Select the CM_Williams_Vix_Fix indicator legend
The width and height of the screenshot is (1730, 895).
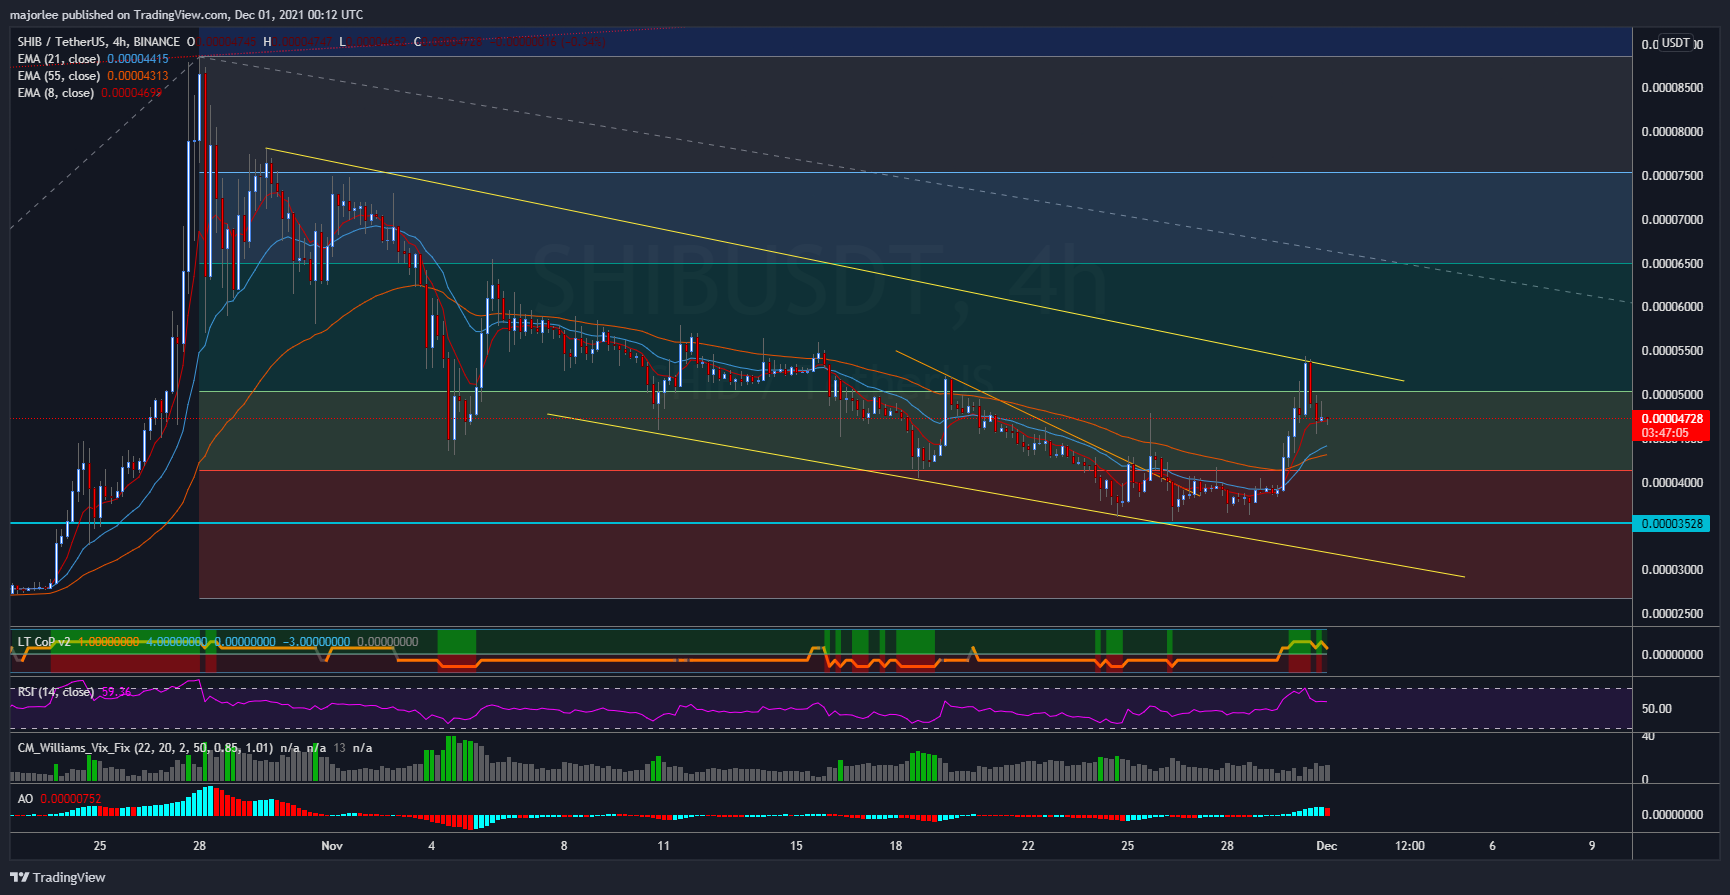(145, 748)
